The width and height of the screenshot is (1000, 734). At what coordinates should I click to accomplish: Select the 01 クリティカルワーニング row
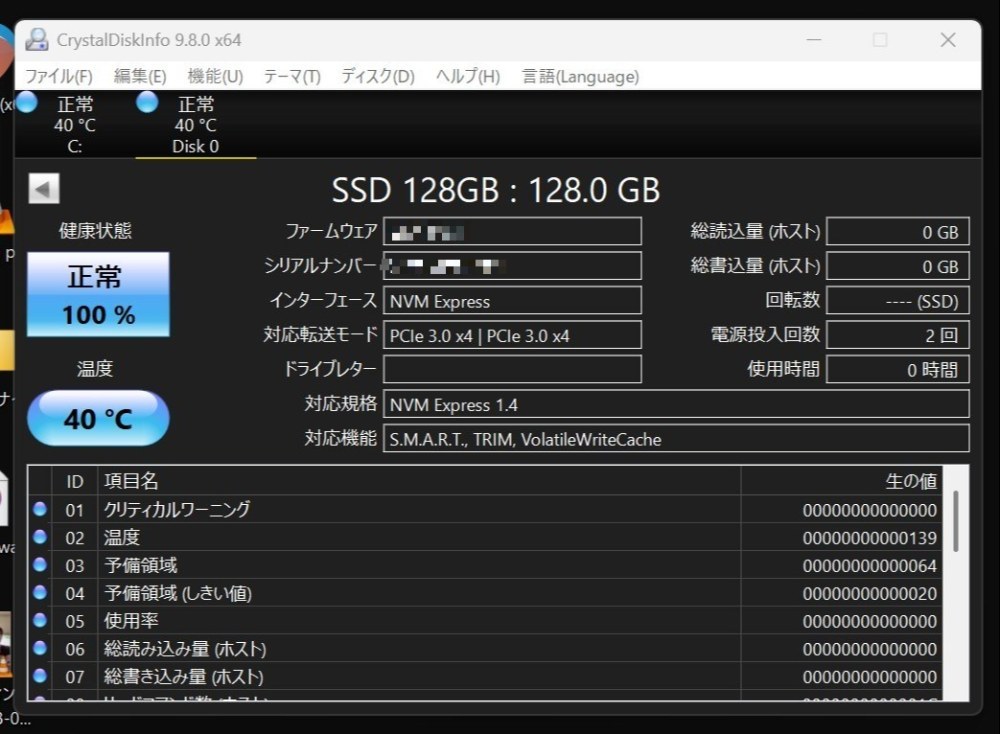click(485, 510)
